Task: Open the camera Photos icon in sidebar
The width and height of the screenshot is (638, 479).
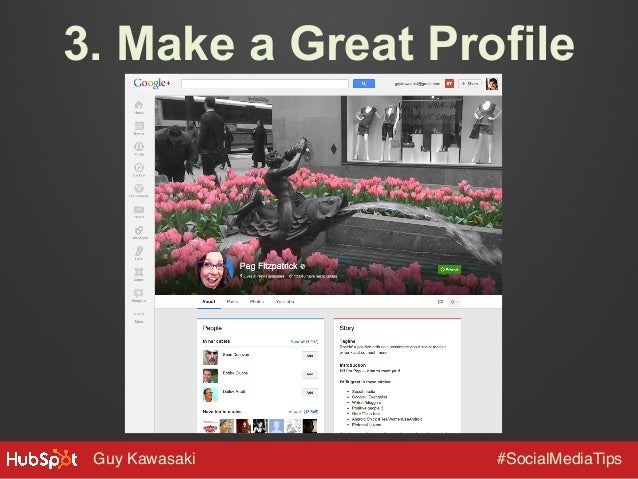Action: pyautogui.click(x=139, y=210)
